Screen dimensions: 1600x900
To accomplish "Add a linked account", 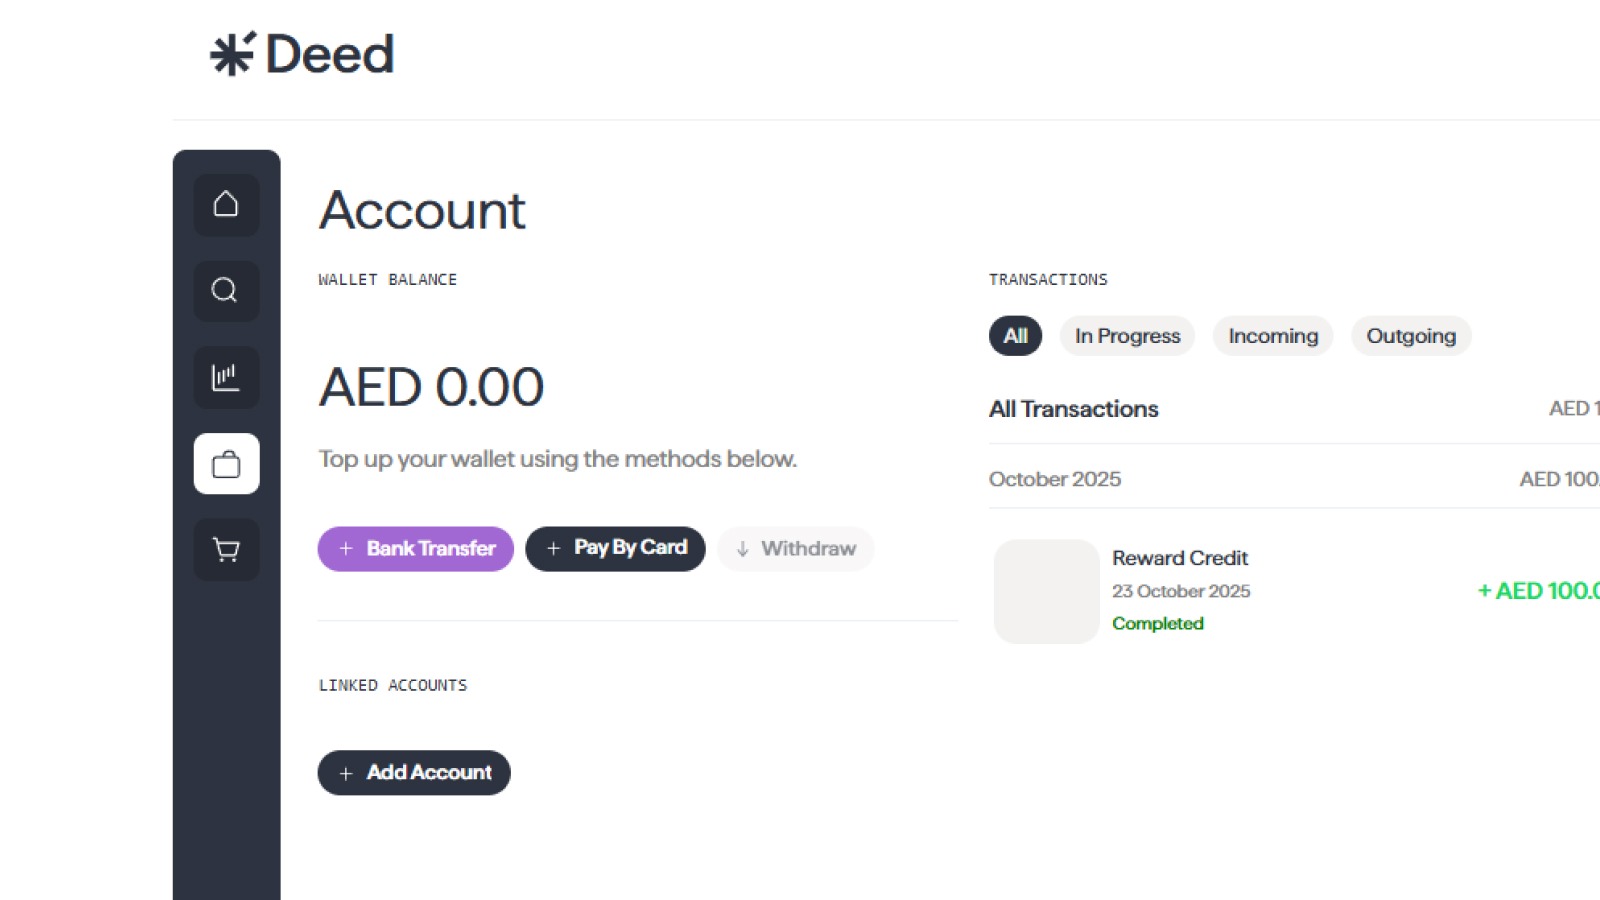I will point(414,772).
